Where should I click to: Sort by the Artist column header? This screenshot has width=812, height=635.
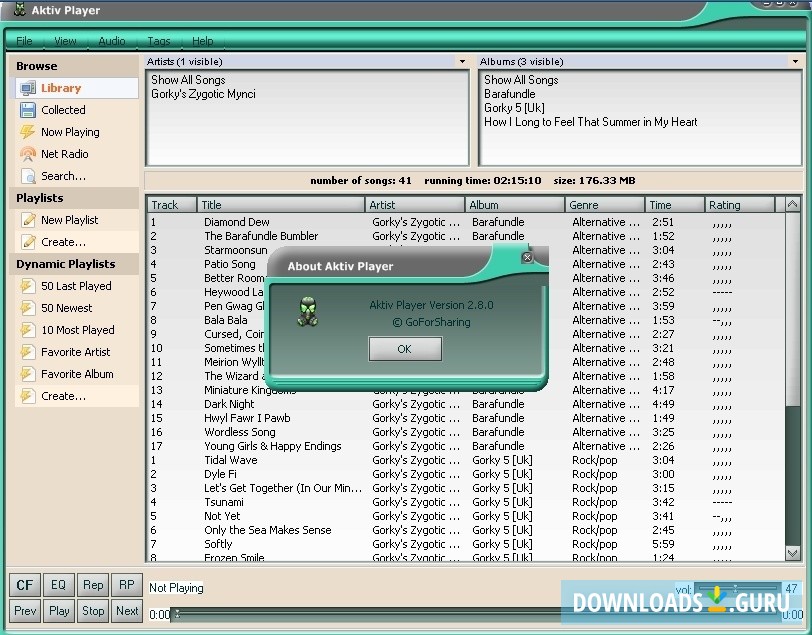coord(415,205)
